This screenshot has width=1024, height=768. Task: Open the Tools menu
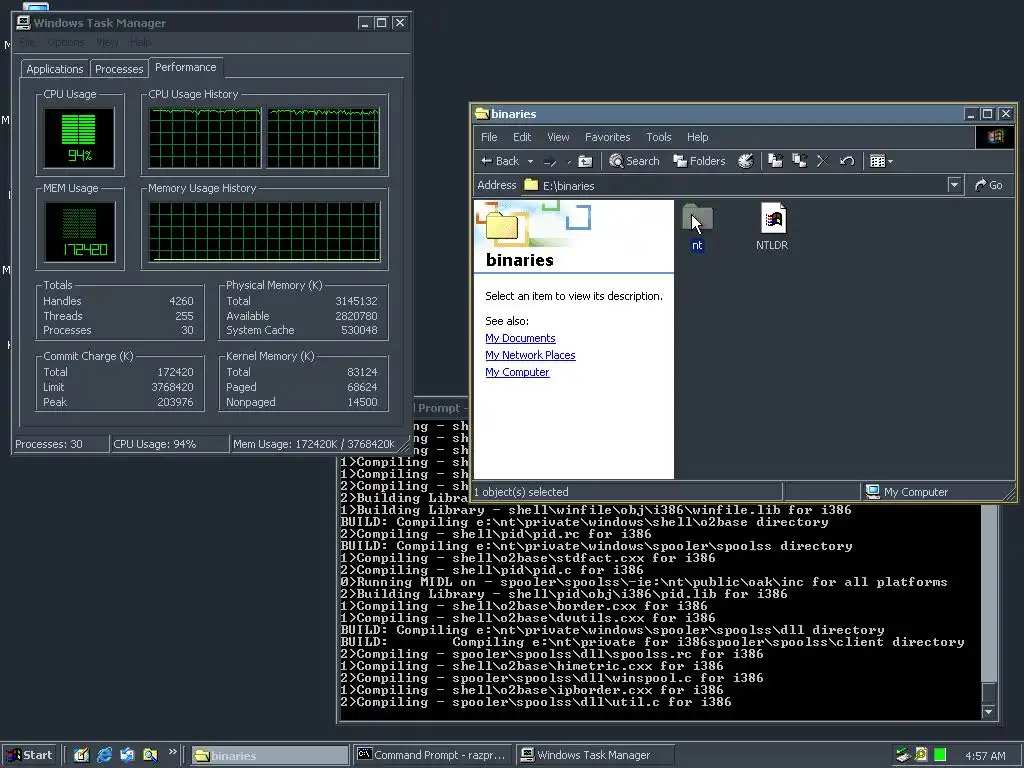coord(658,137)
